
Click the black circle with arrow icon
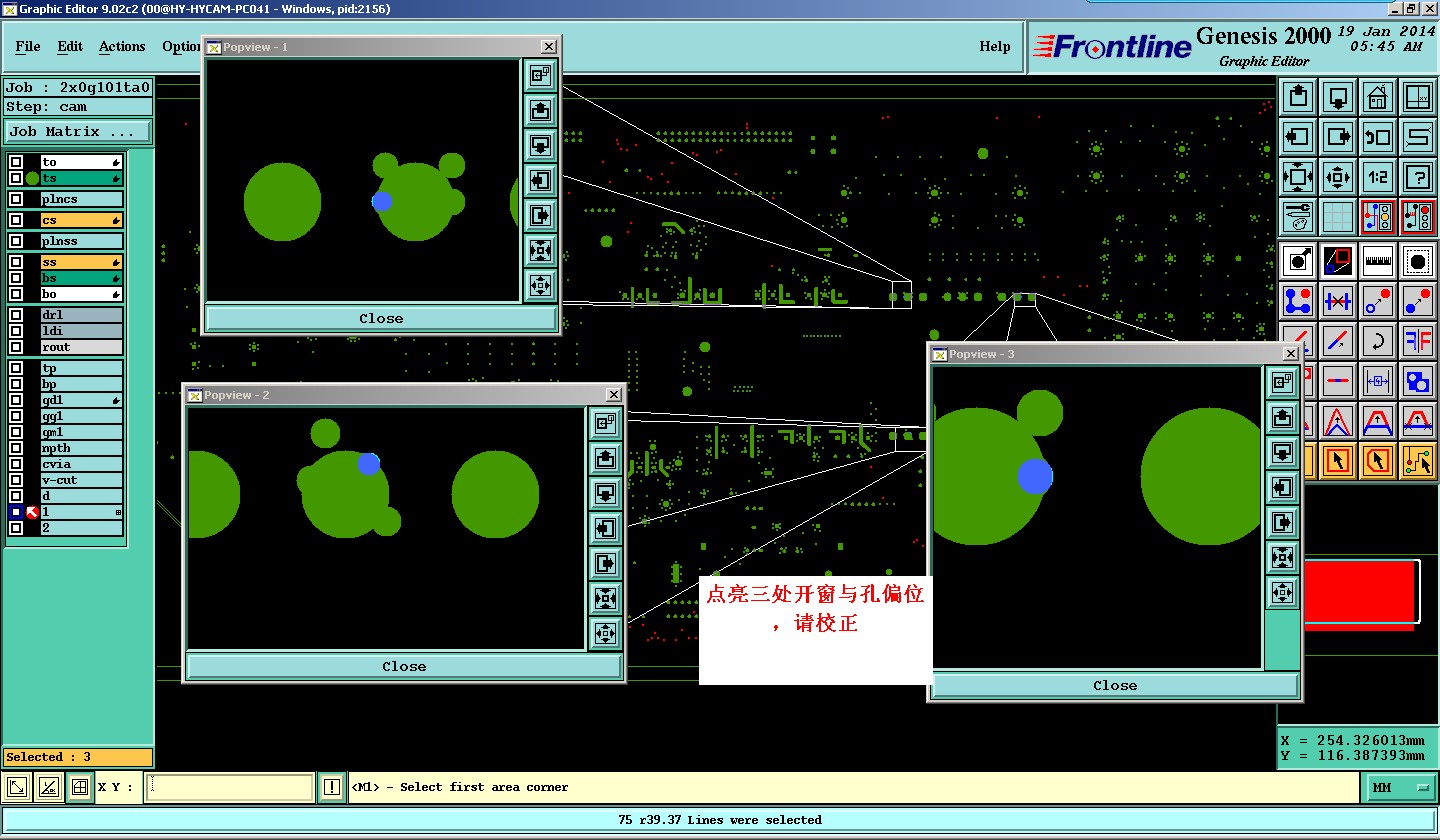coord(1298,261)
